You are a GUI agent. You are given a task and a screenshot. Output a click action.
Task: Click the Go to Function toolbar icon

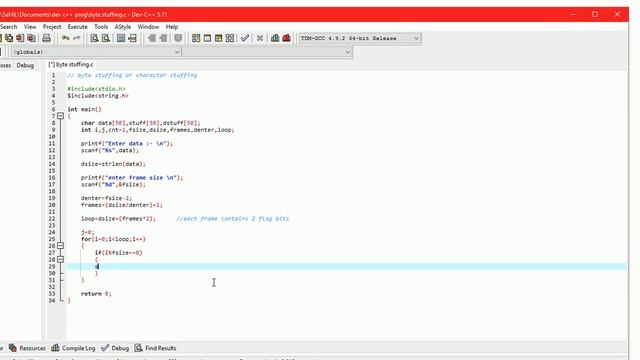[121, 38]
